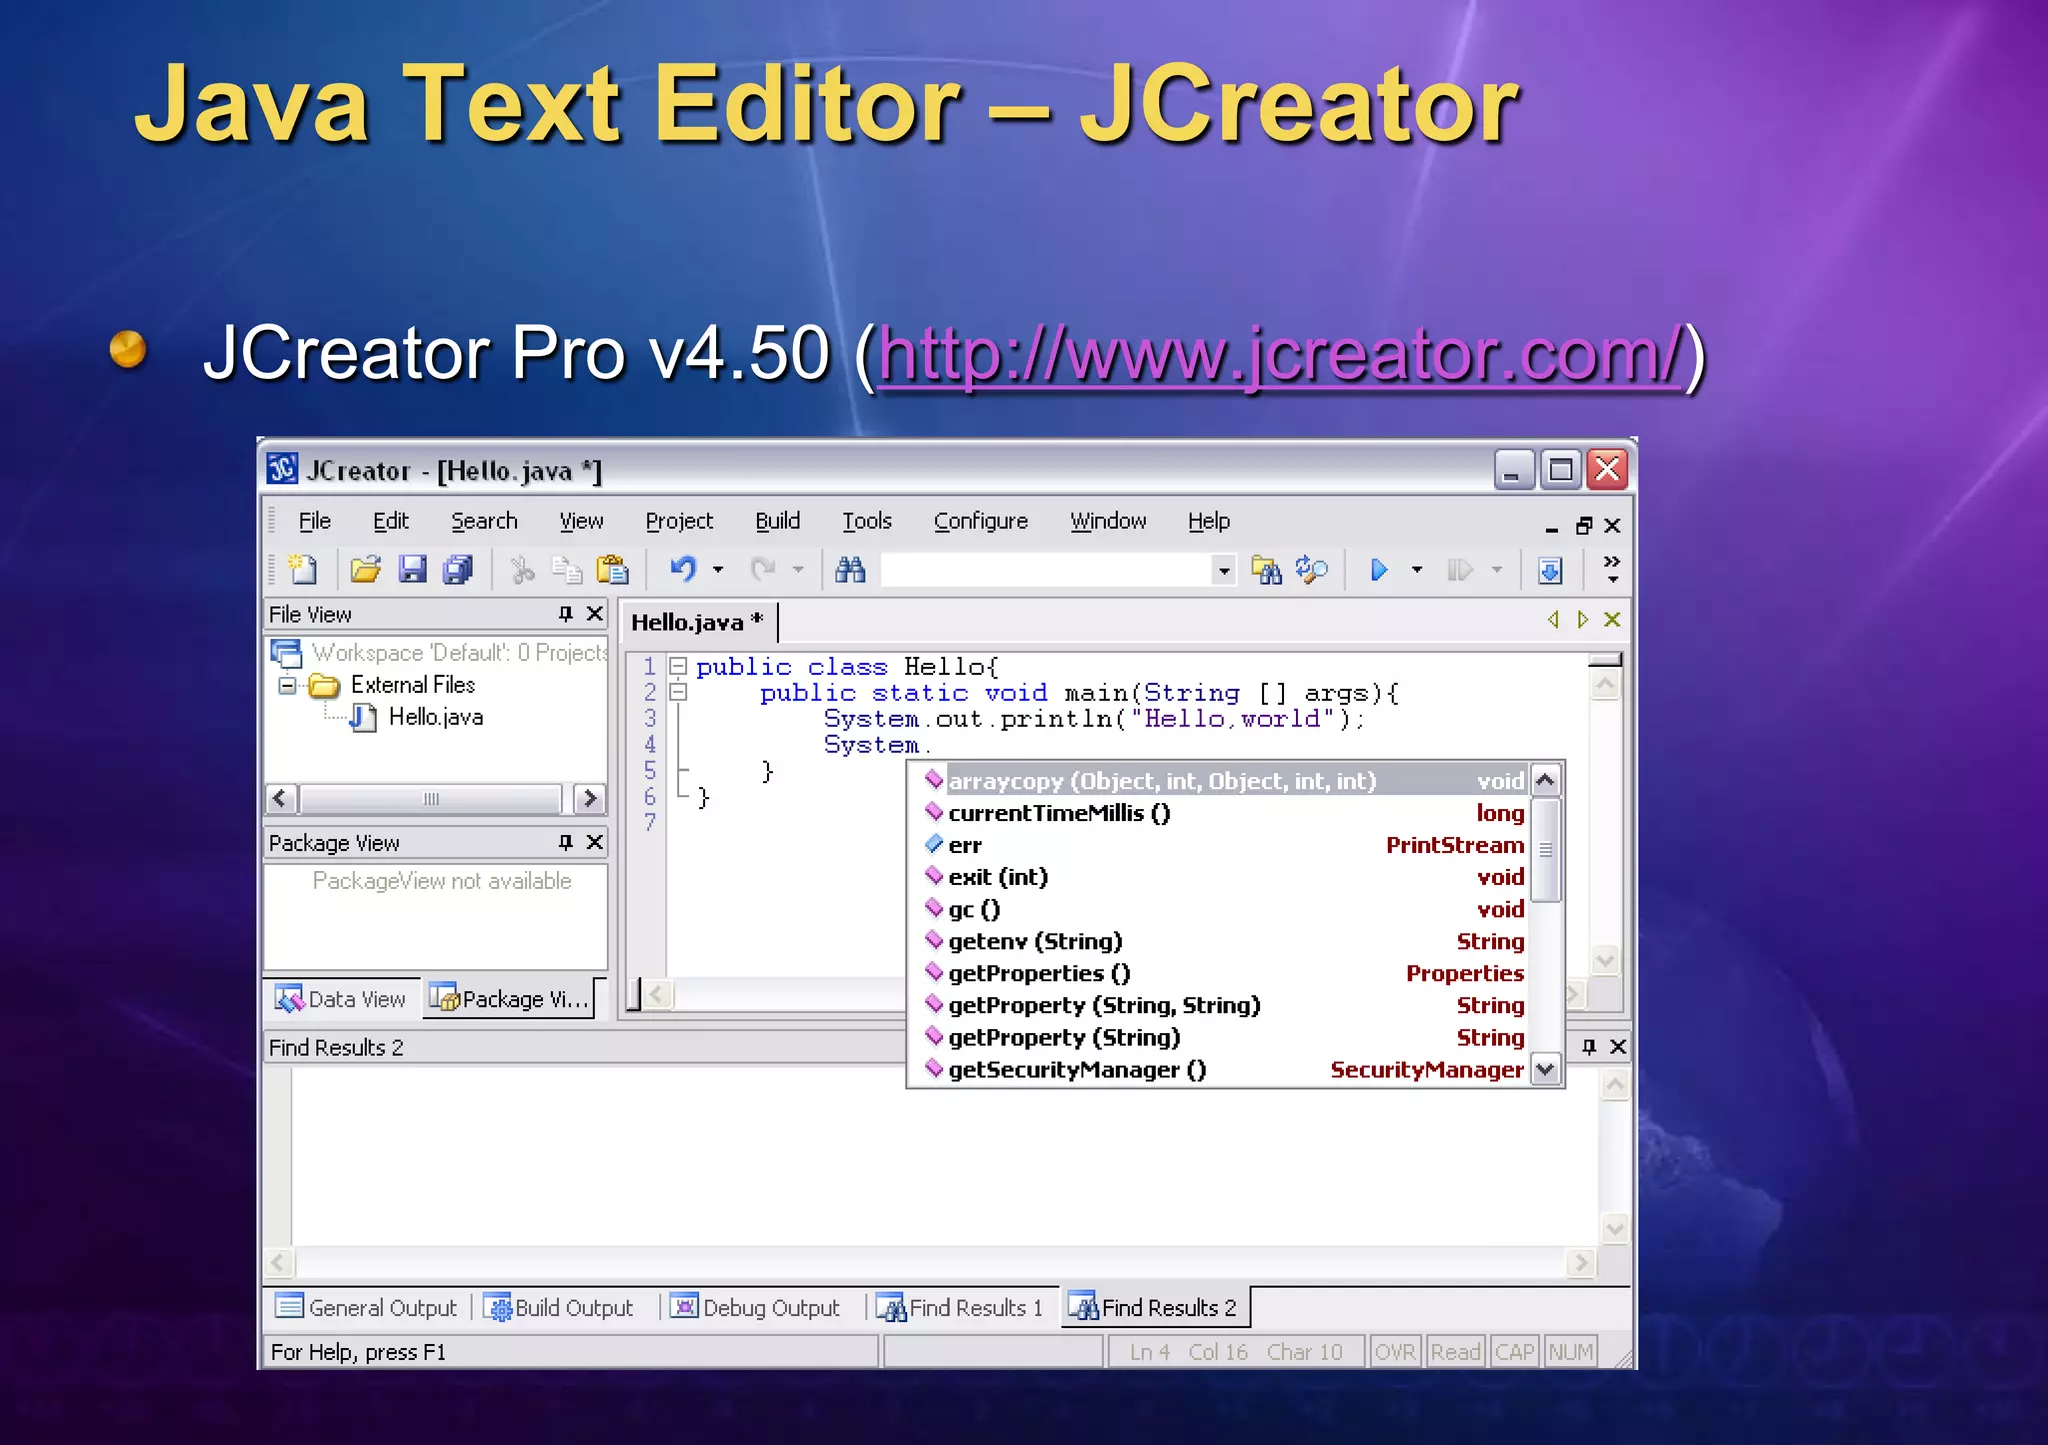Click the Paste clipboard icon
This screenshot has width=2048, height=1445.
(612, 570)
